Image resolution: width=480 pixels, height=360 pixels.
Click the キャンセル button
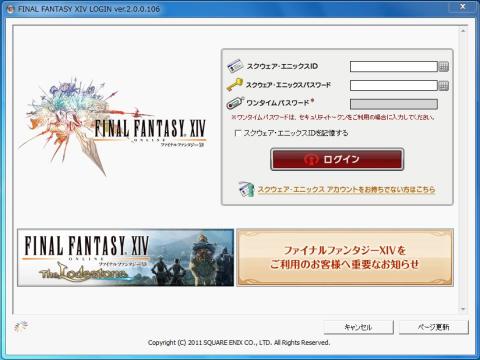[358, 327]
